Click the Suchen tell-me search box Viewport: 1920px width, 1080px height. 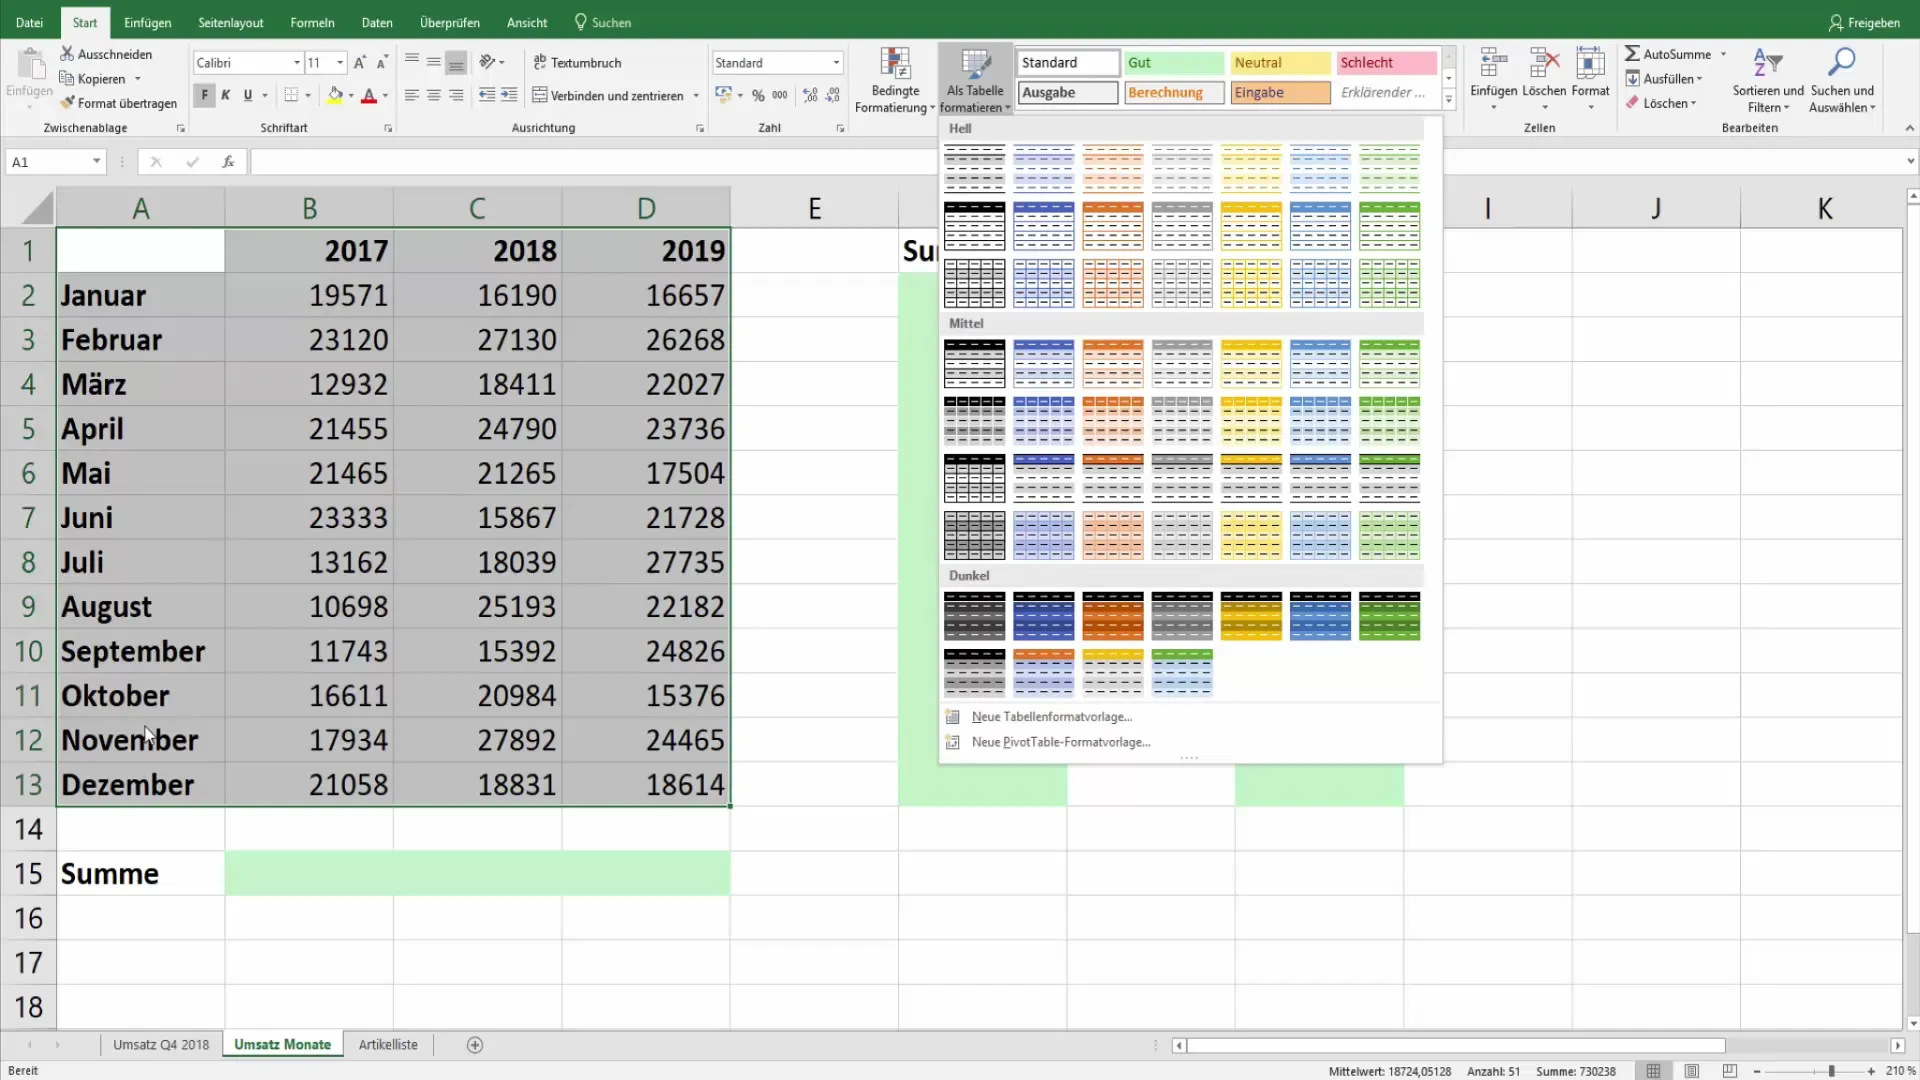pos(603,22)
